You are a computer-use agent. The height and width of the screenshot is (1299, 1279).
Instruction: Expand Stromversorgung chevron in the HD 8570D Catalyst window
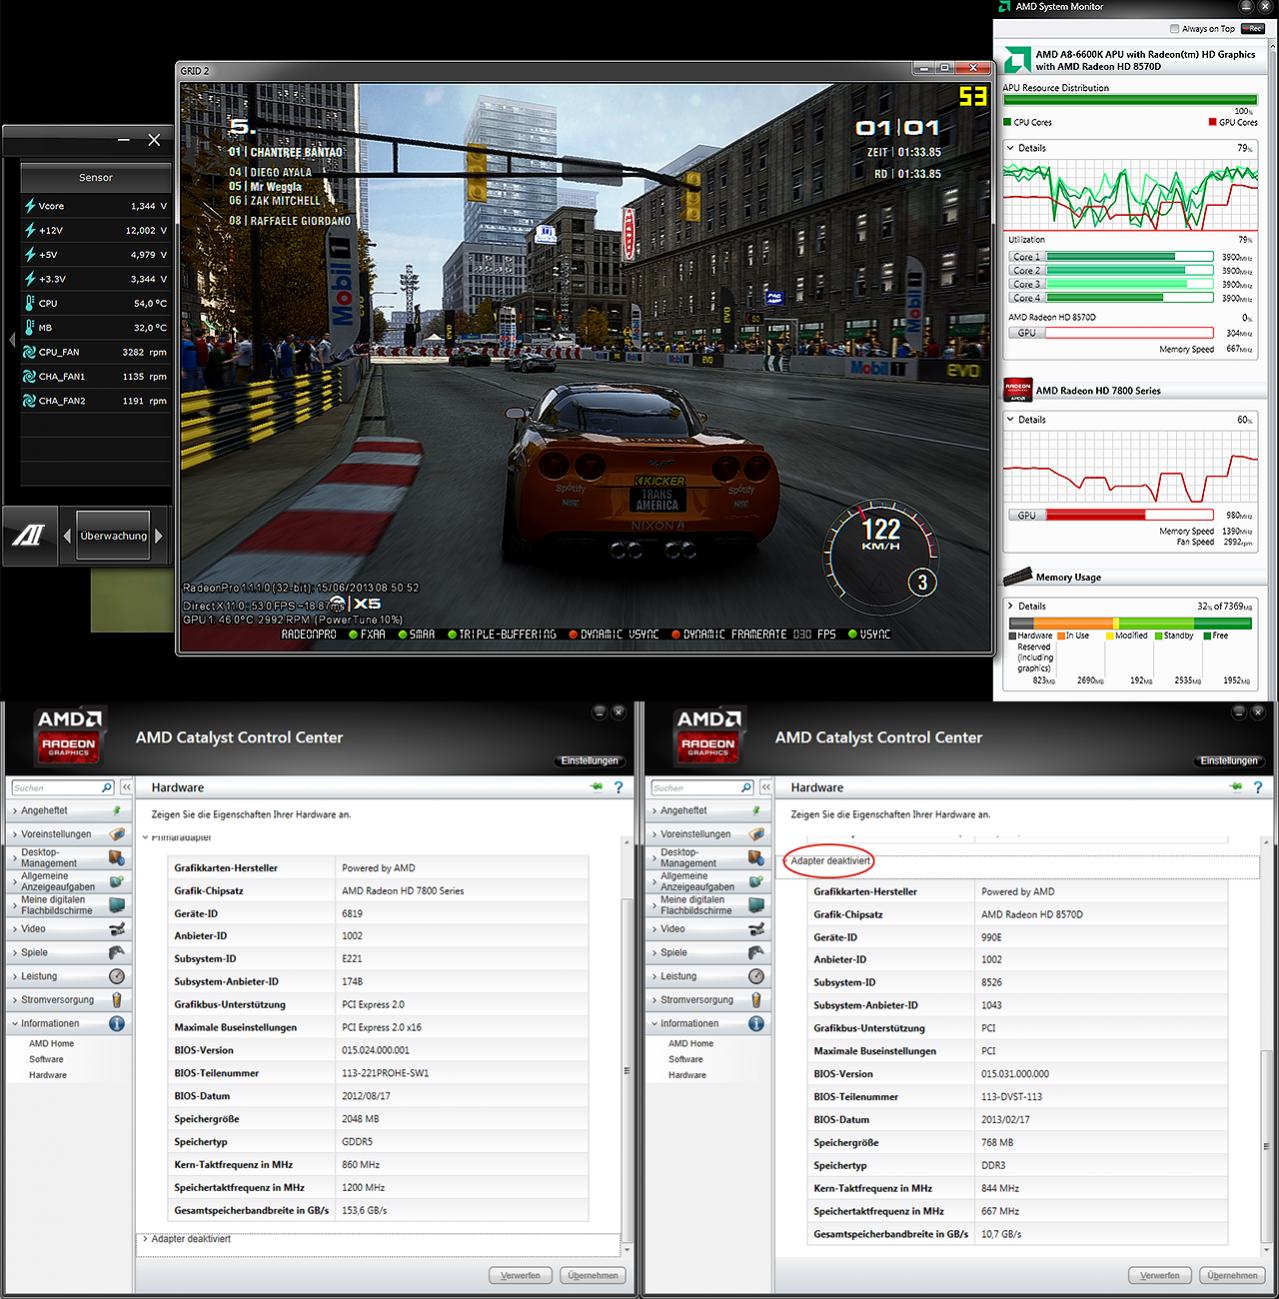[653, 1000]
